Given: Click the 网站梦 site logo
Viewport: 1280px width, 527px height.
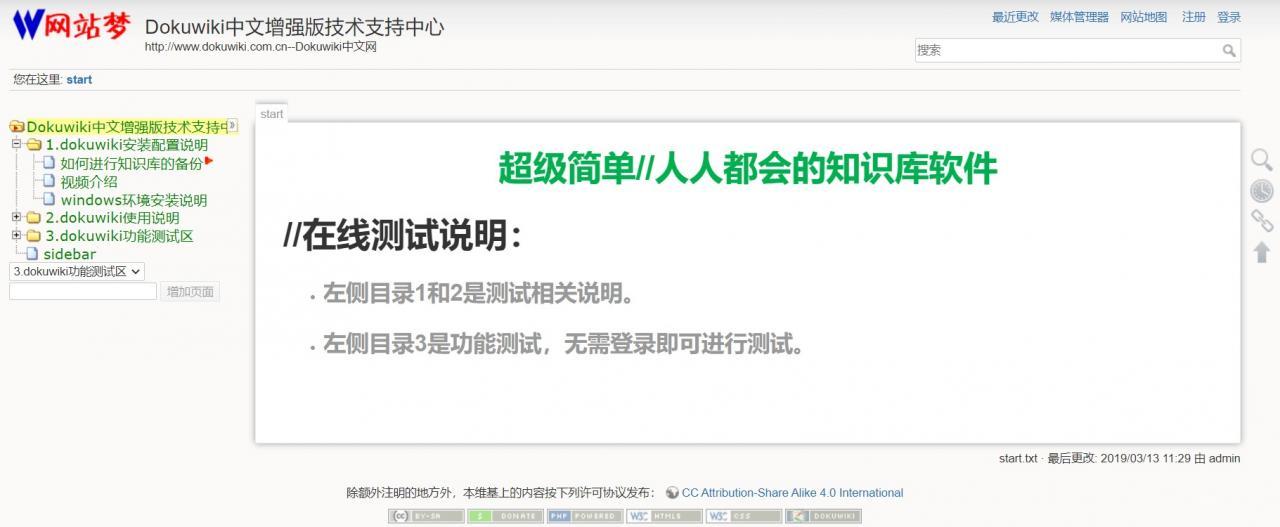Looking at the screenshot, I should (x=71, y=25).
